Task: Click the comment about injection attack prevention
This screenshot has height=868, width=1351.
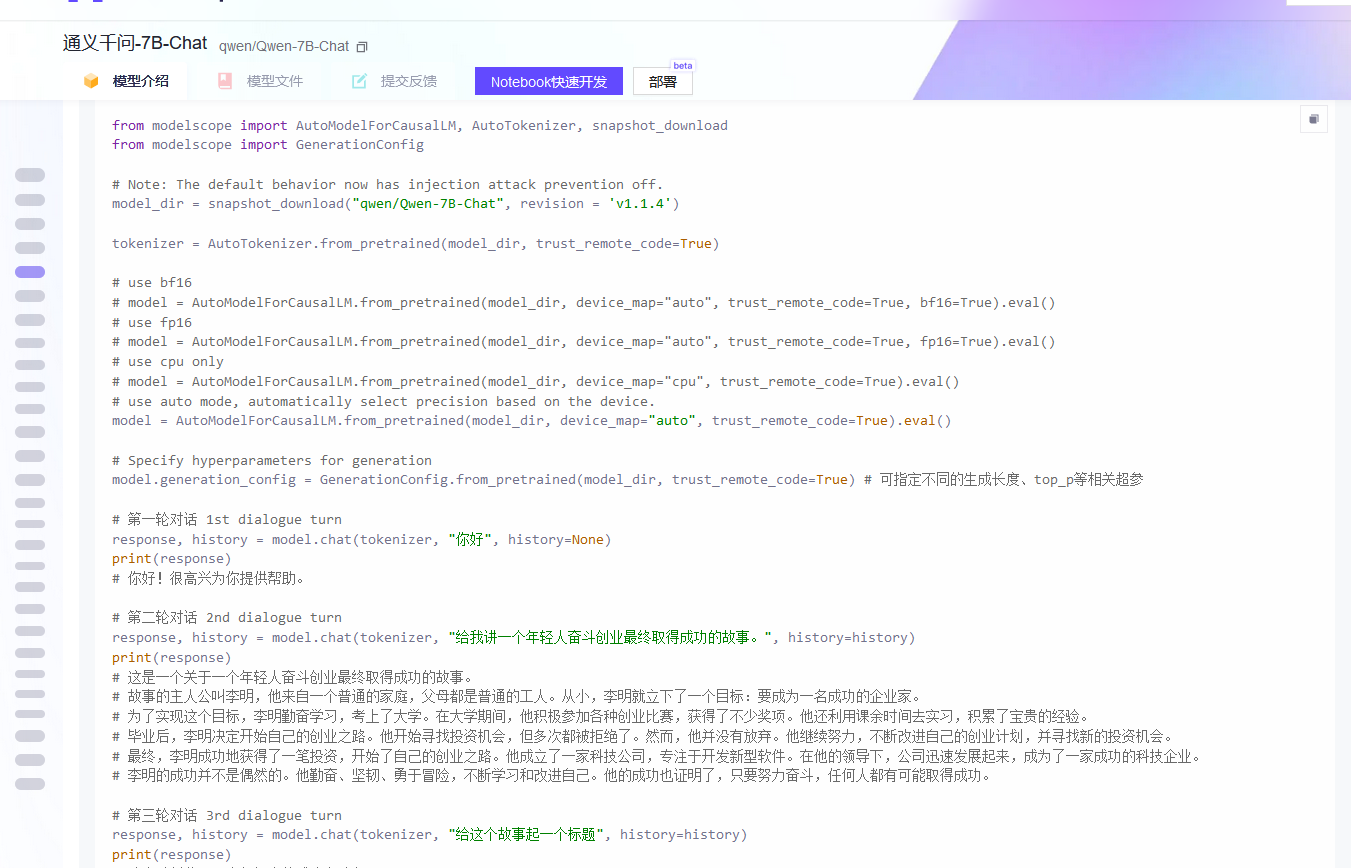Action: coord(387,184)
